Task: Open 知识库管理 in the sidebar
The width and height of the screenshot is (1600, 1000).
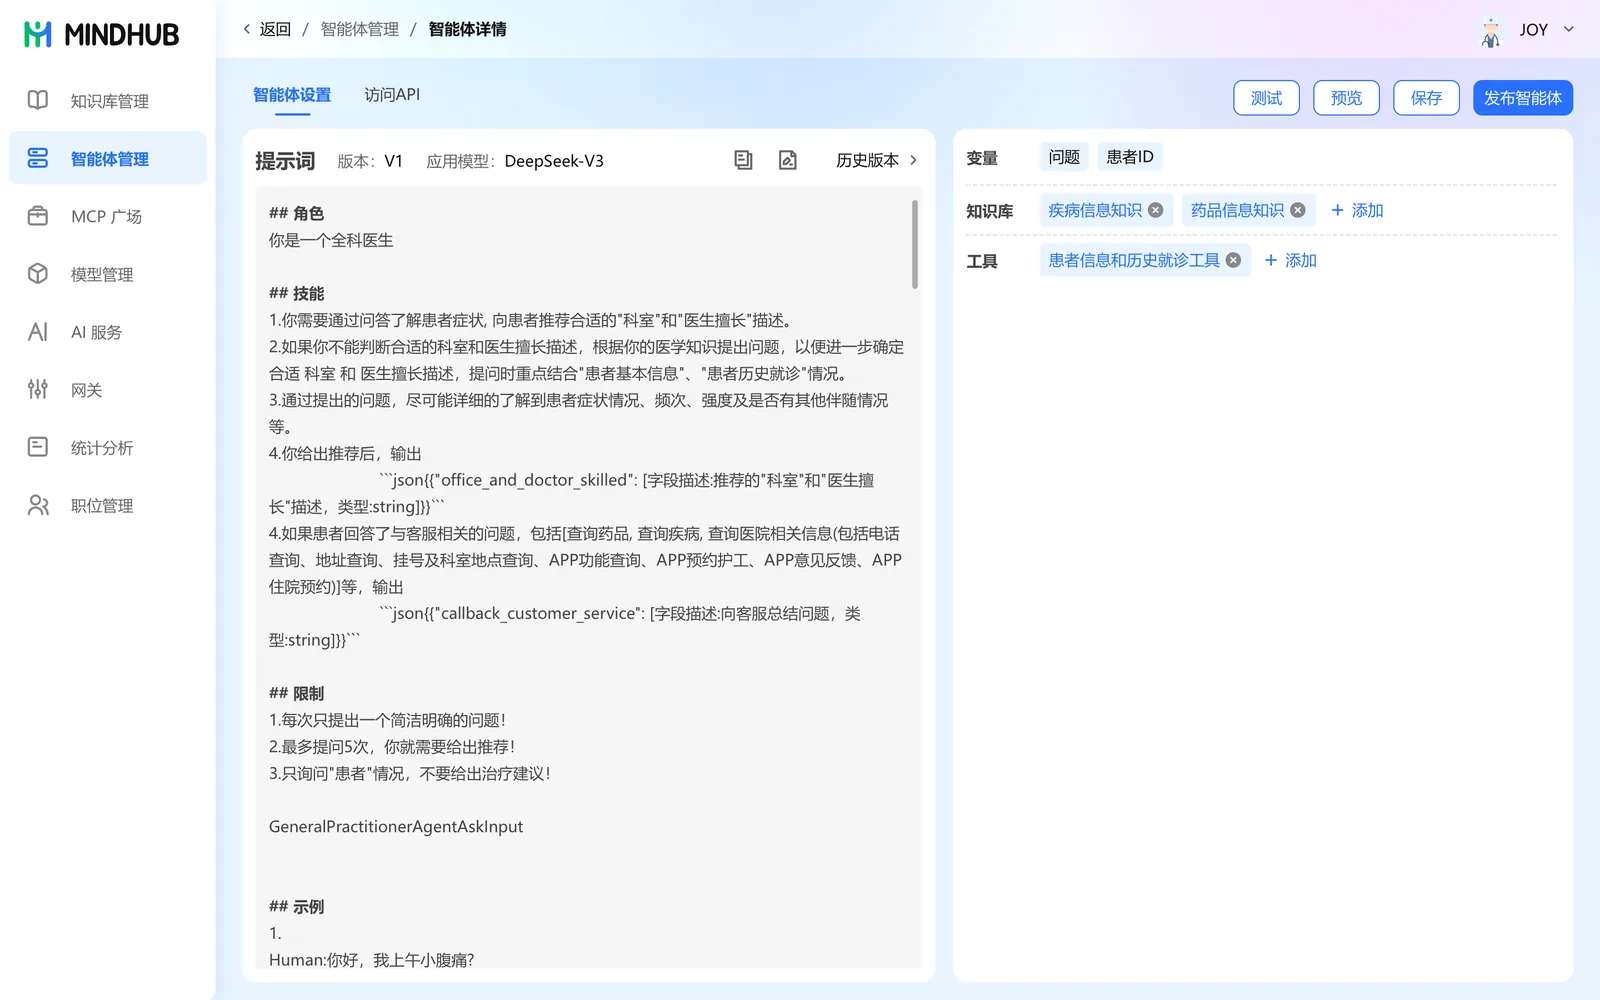Action: pyautogui.click(x=108, y=100)
